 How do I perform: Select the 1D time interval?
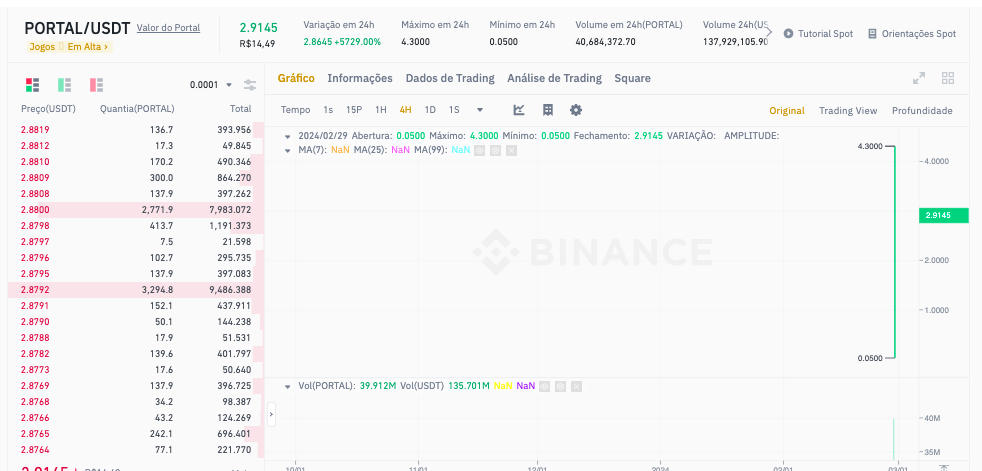click(x=430, y=110)
